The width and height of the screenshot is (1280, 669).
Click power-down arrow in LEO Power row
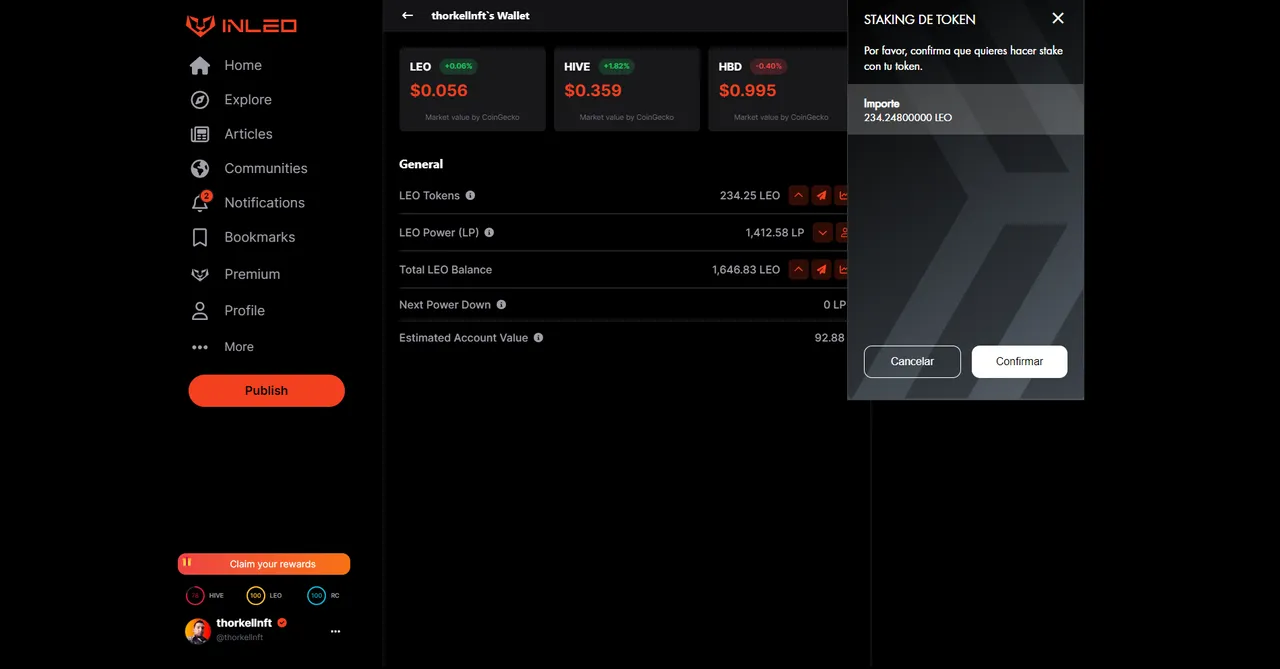[x=822, y=233]
